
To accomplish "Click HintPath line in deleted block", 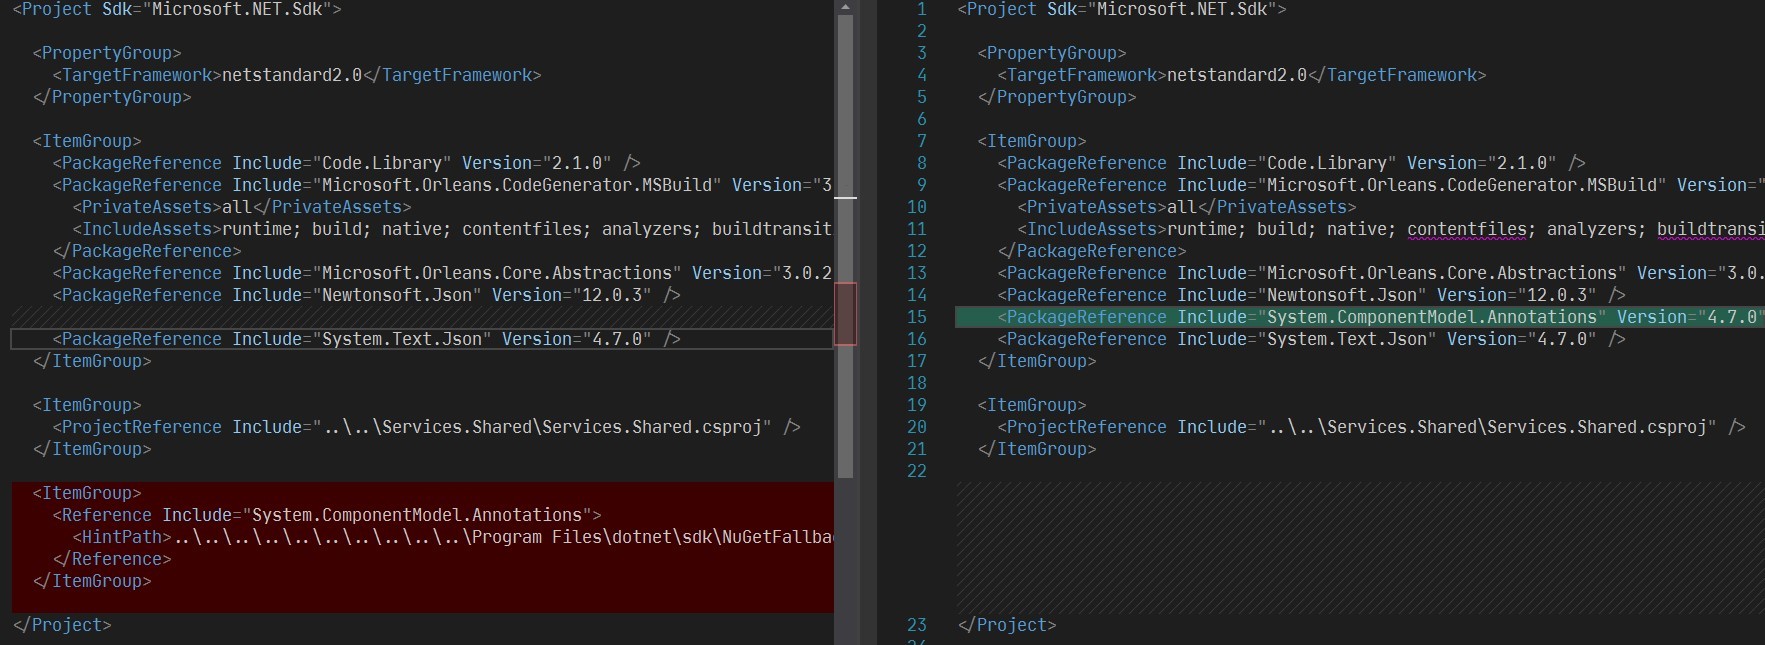I will click(x=450, y=537).
